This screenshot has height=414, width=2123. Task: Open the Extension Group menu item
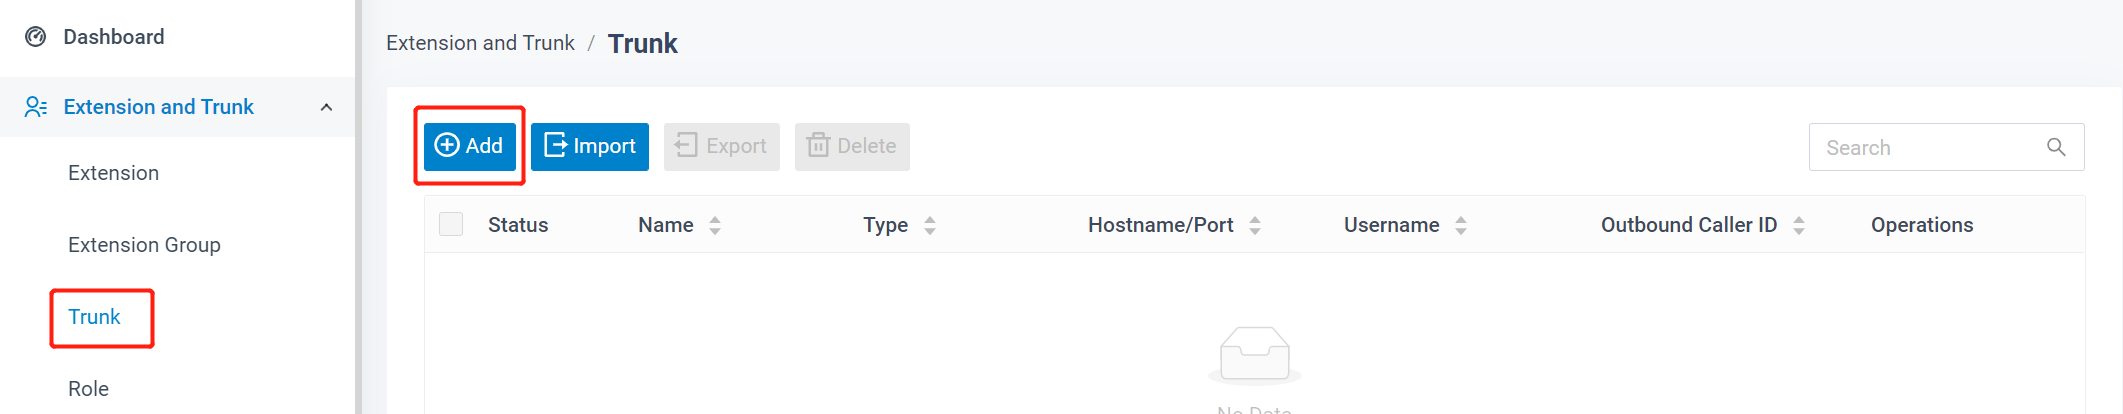[x=144, y=245]
